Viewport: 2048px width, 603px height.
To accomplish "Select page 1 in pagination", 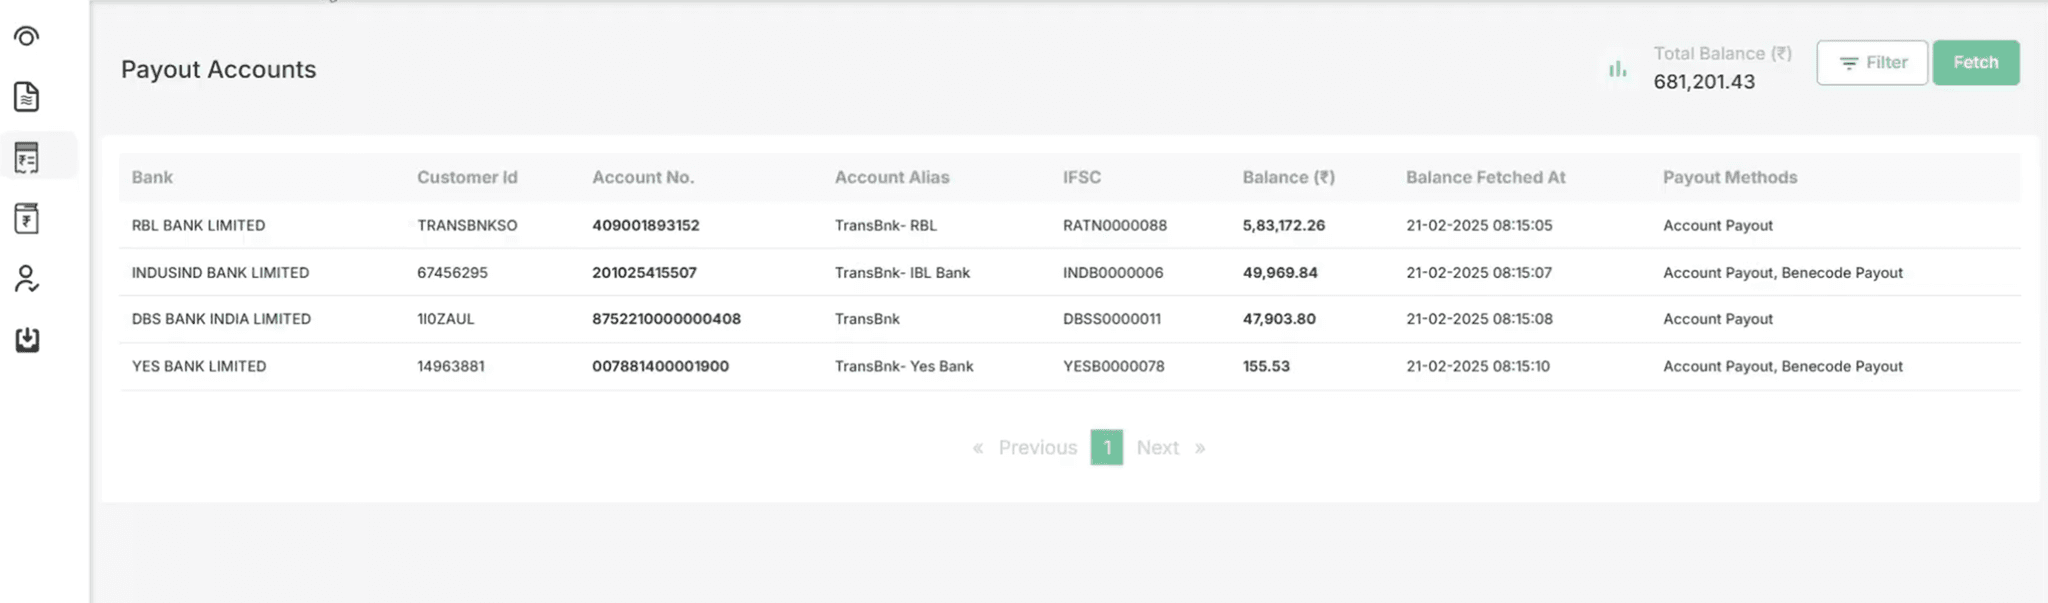I will click(x=1106, y=448).
